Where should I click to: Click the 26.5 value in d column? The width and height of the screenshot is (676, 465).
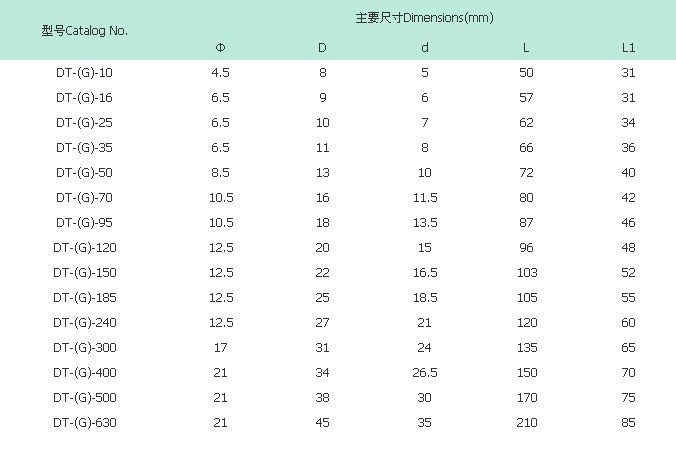[x=424, y=373]
